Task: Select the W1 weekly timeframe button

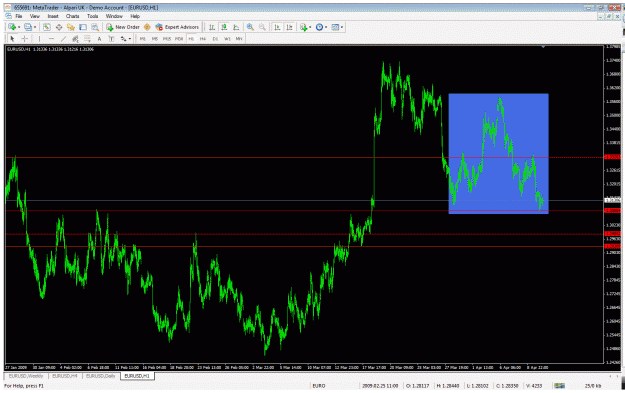Action: click(x=227, y=39)
